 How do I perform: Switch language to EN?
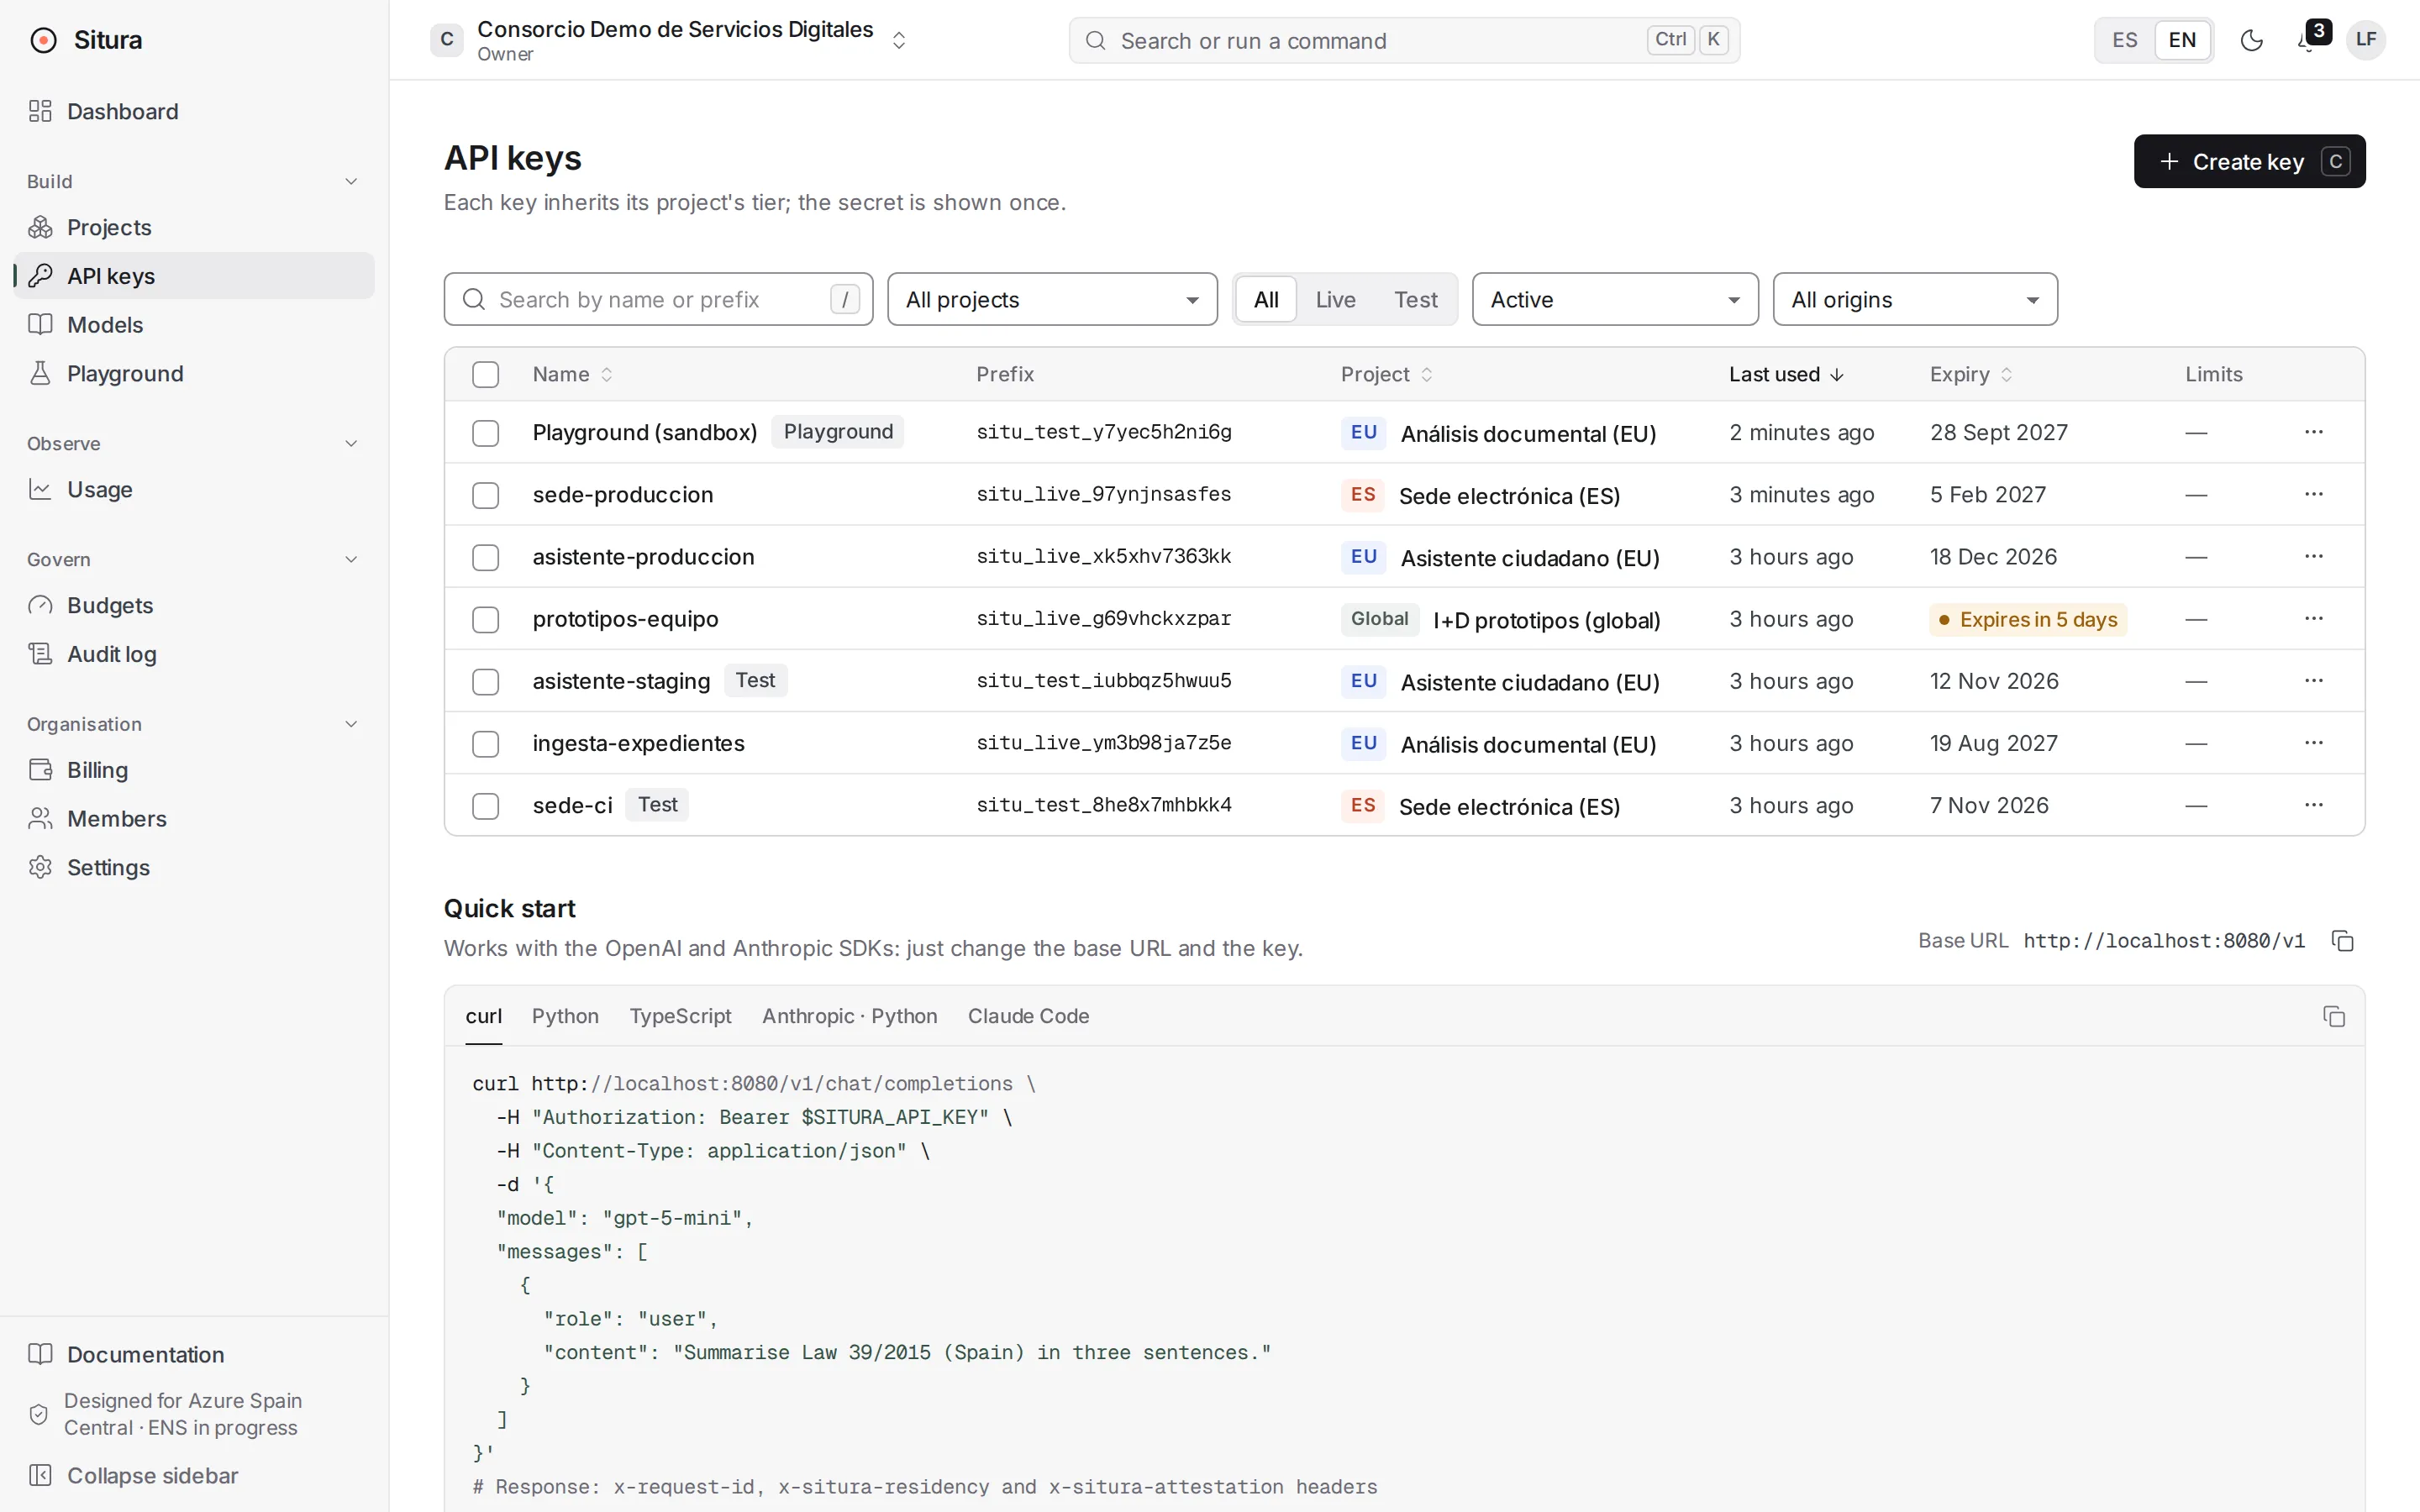pyautogui.click(x=2182, y=40)
